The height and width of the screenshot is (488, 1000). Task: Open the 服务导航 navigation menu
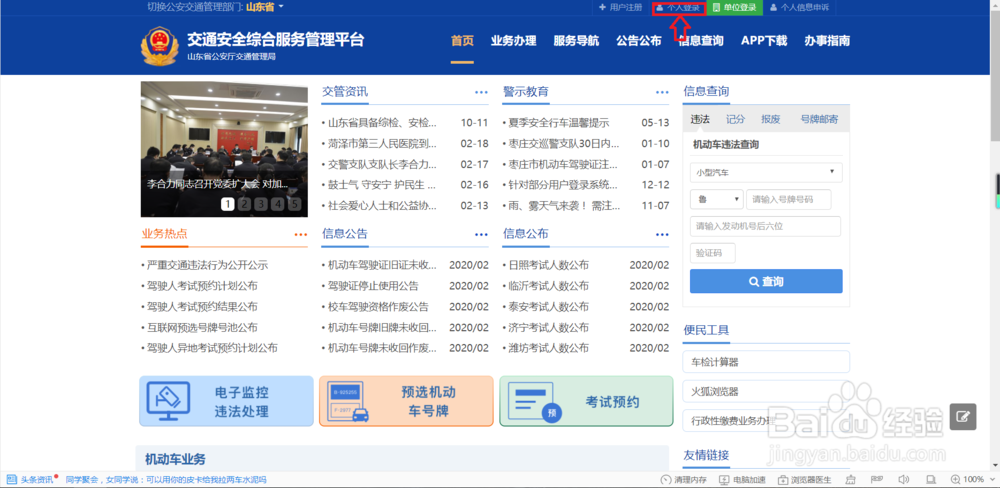point(576,41)
